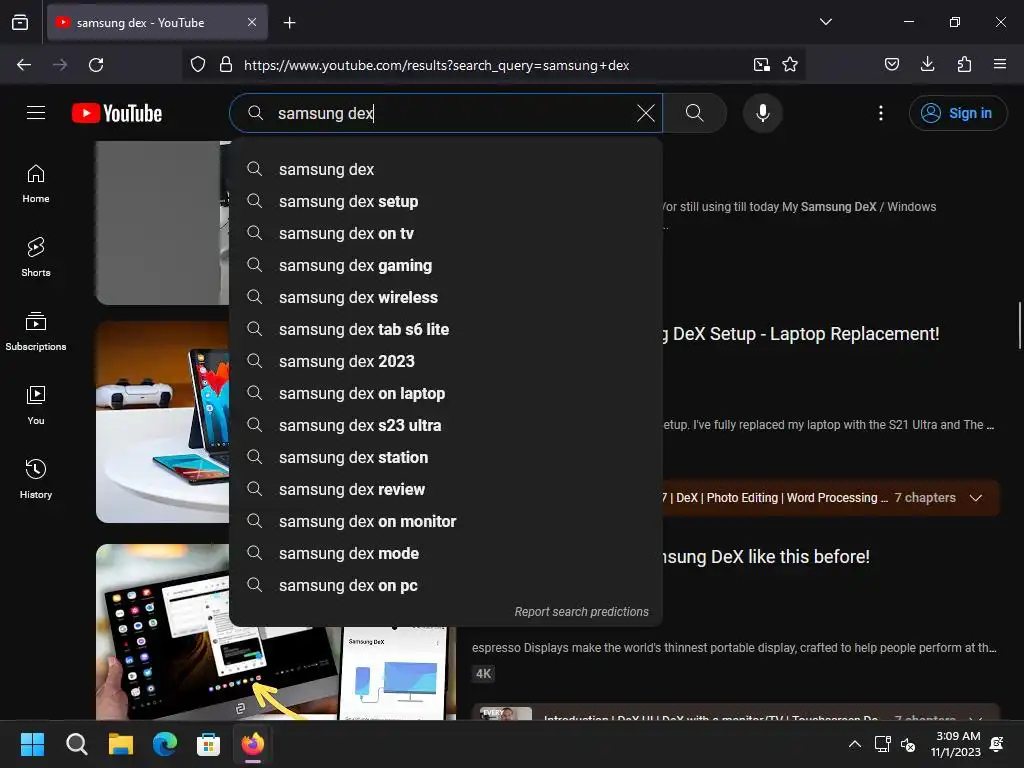The height and width of the screenshot is (768, 1024).
Task: Close the samsung dex YouTube tab
Action: pyautogui.click(x=252, y=22)
